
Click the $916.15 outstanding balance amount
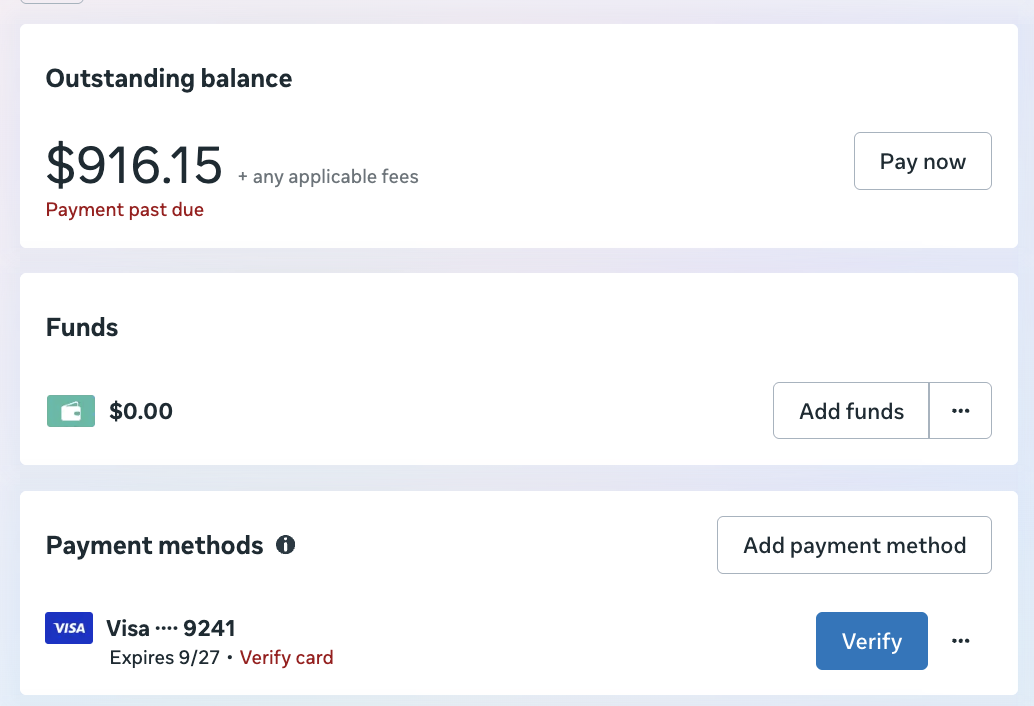click(x=133, y=165)
